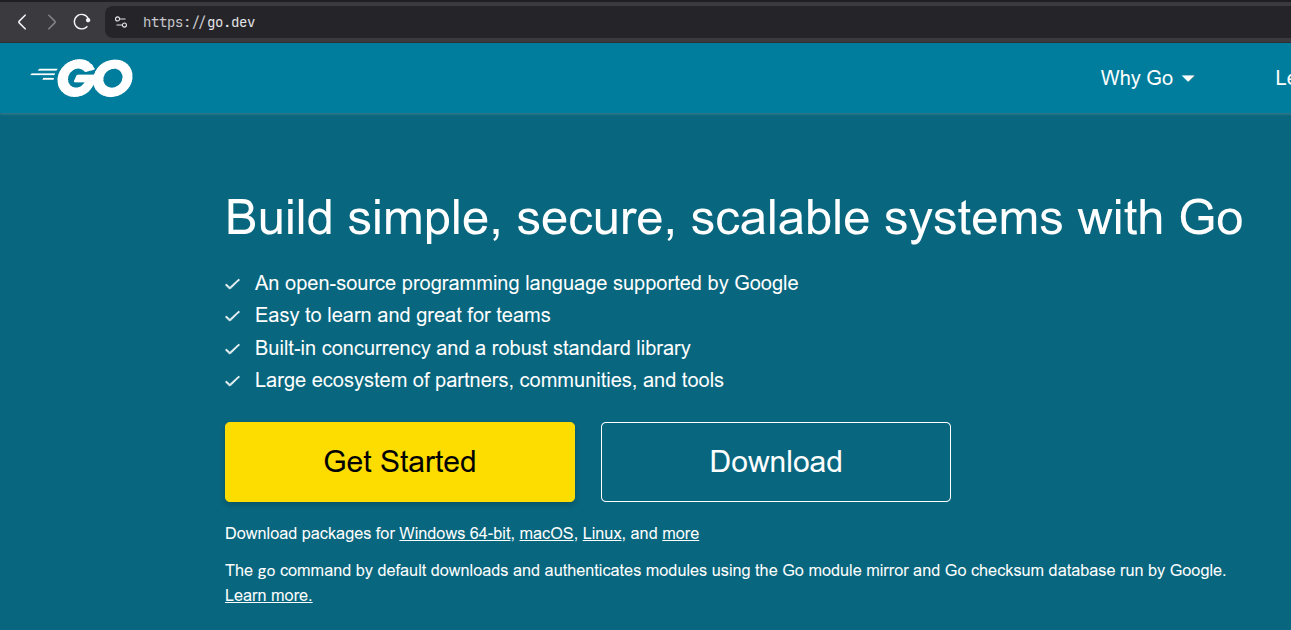Image resolution: width=1291 pixels, height=630 pixels.
Task: Reload the page with the refresh icon
Action: (82, 22)
